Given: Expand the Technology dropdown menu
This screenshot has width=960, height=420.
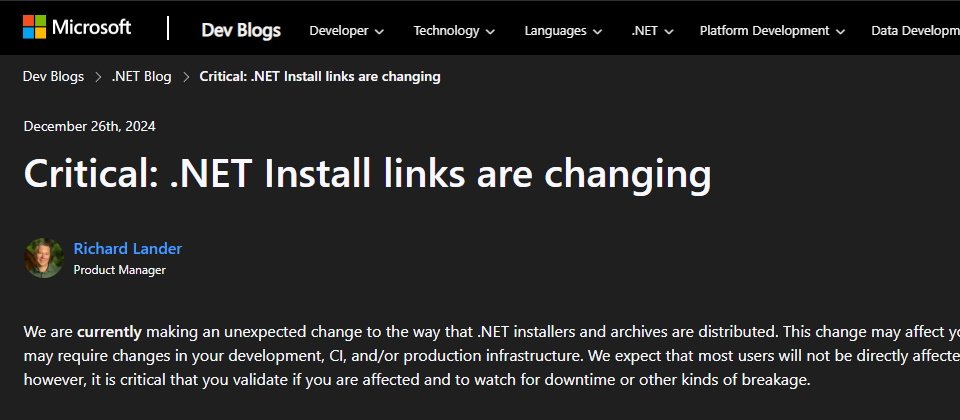Looking at the screenshot, I should (454, 31).
